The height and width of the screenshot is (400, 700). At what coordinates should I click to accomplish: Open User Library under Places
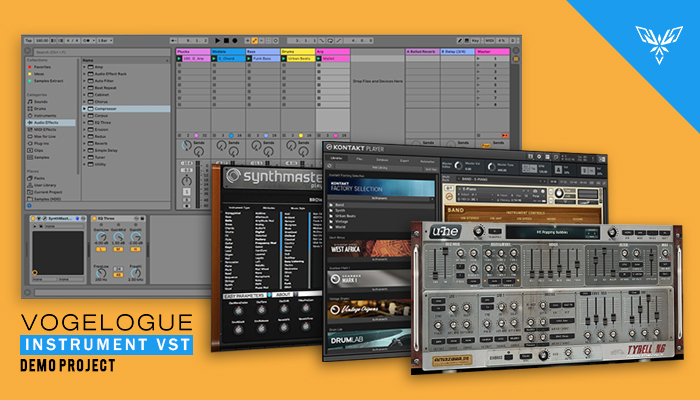[42, 185]
